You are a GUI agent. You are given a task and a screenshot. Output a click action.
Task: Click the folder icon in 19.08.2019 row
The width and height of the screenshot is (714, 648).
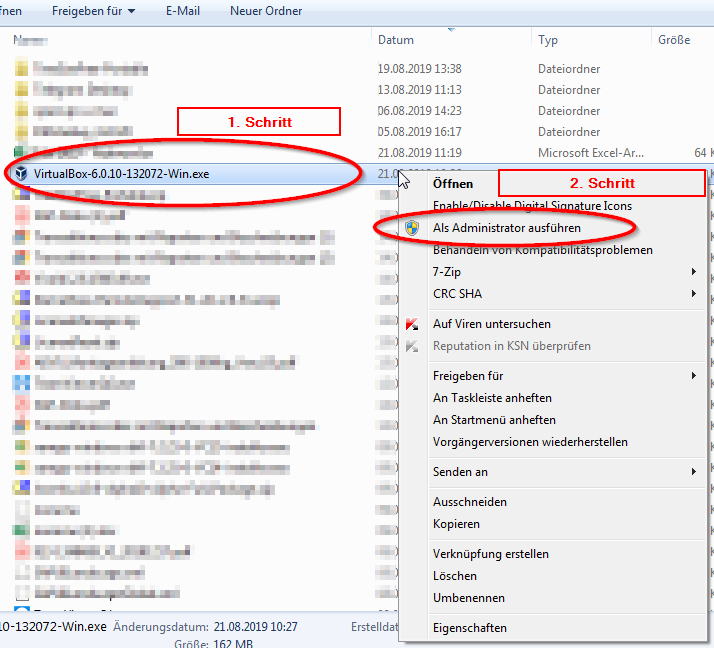tap(21, 69)
